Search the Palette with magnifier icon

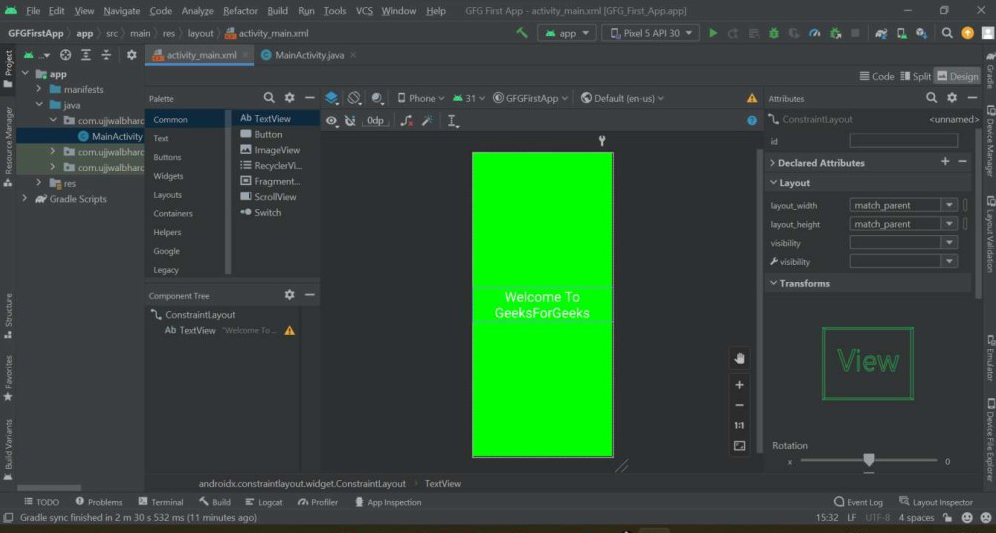click(x=269, y=98)
